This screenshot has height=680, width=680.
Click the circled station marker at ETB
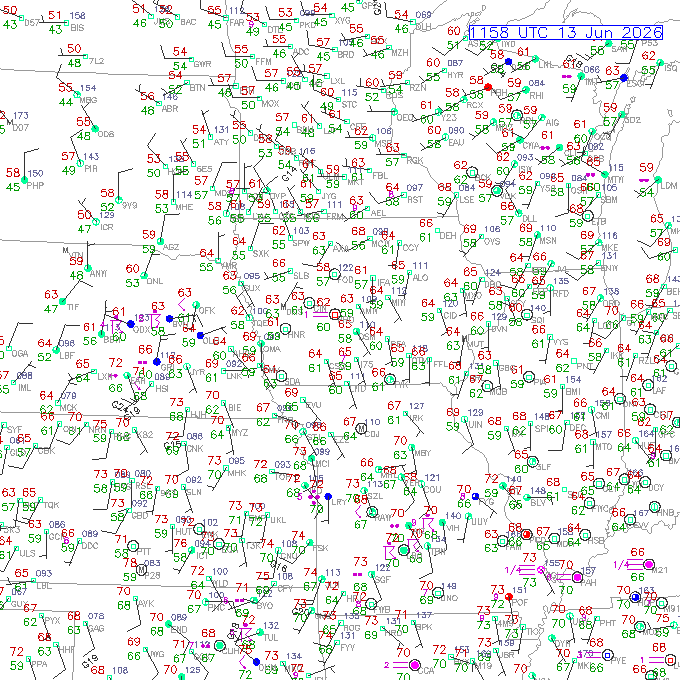point(588,216)
